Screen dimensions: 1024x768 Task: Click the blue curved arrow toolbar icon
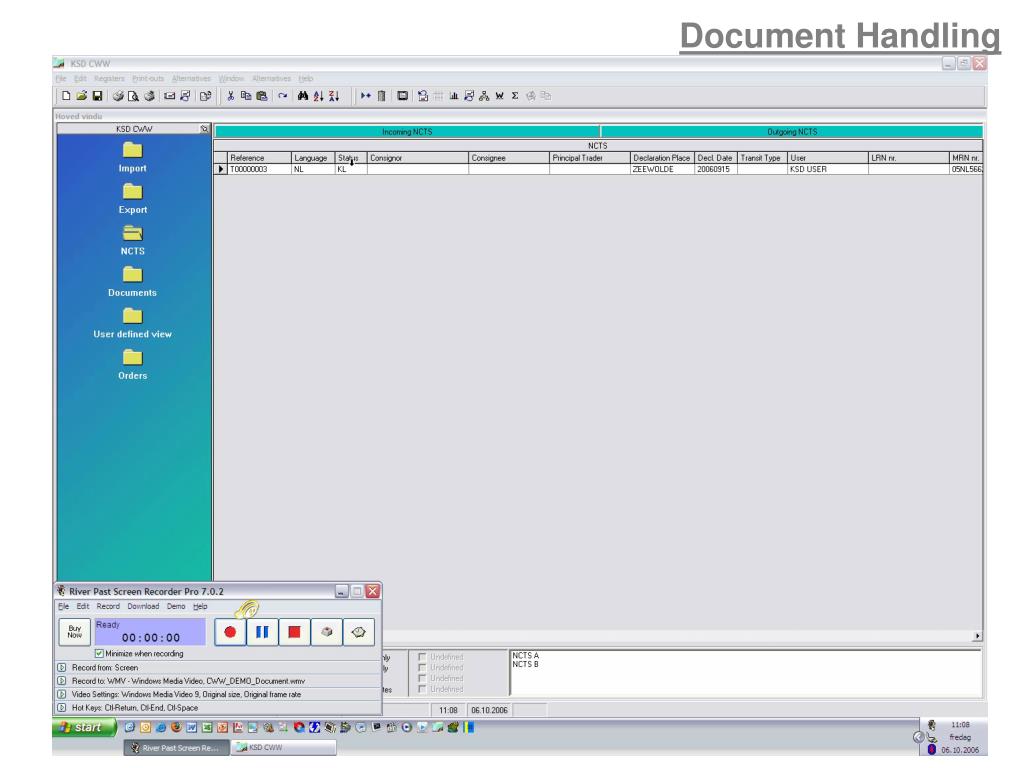tap(282, 96)
